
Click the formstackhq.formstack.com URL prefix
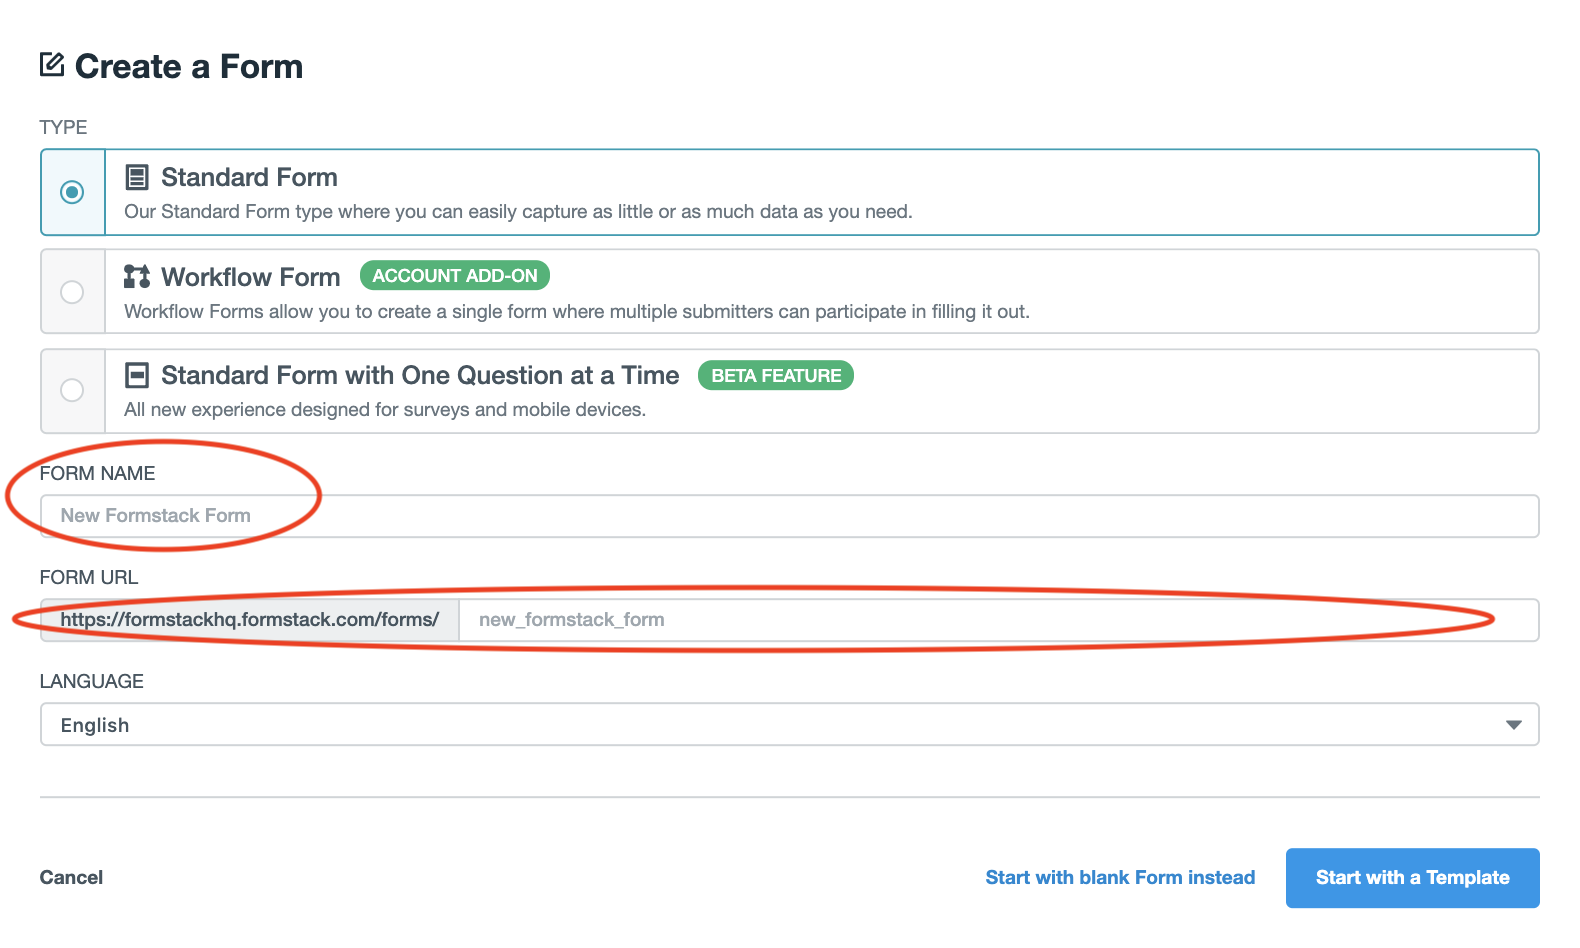coord(250,620)
